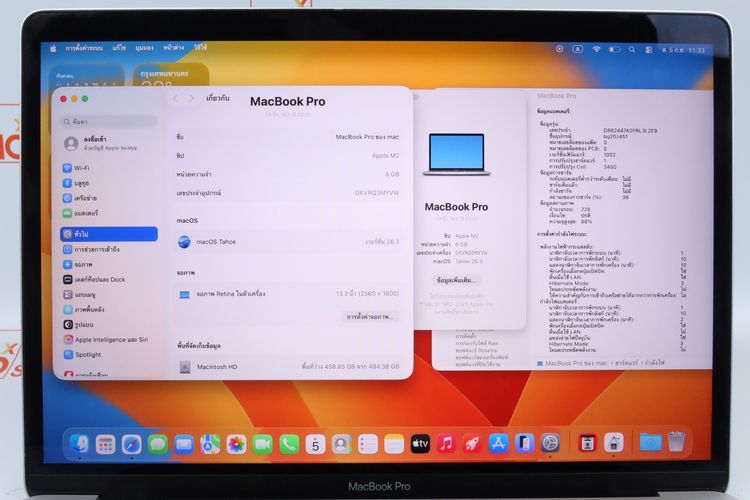Image resolution: width=750 pixels, height=500 pixels.
Task: Open the Apple menu
Action: [53, 48]
